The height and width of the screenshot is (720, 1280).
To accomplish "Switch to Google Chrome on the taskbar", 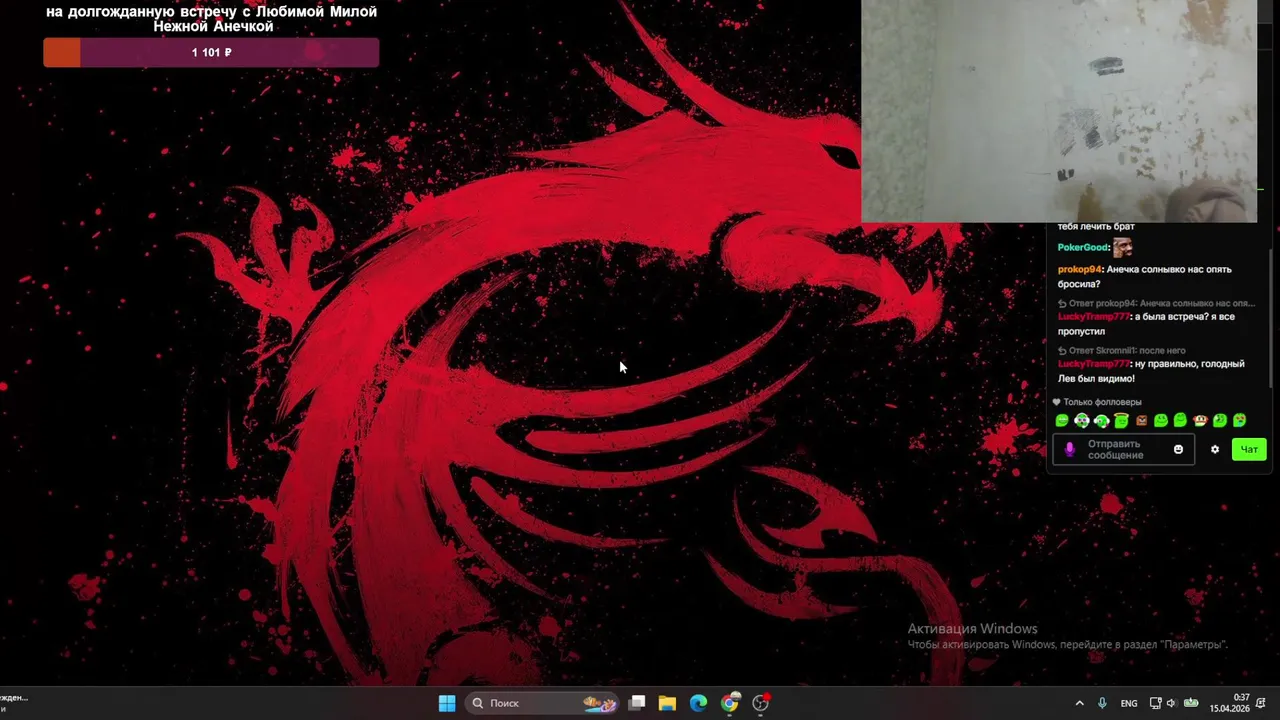I will coord(730,703).
